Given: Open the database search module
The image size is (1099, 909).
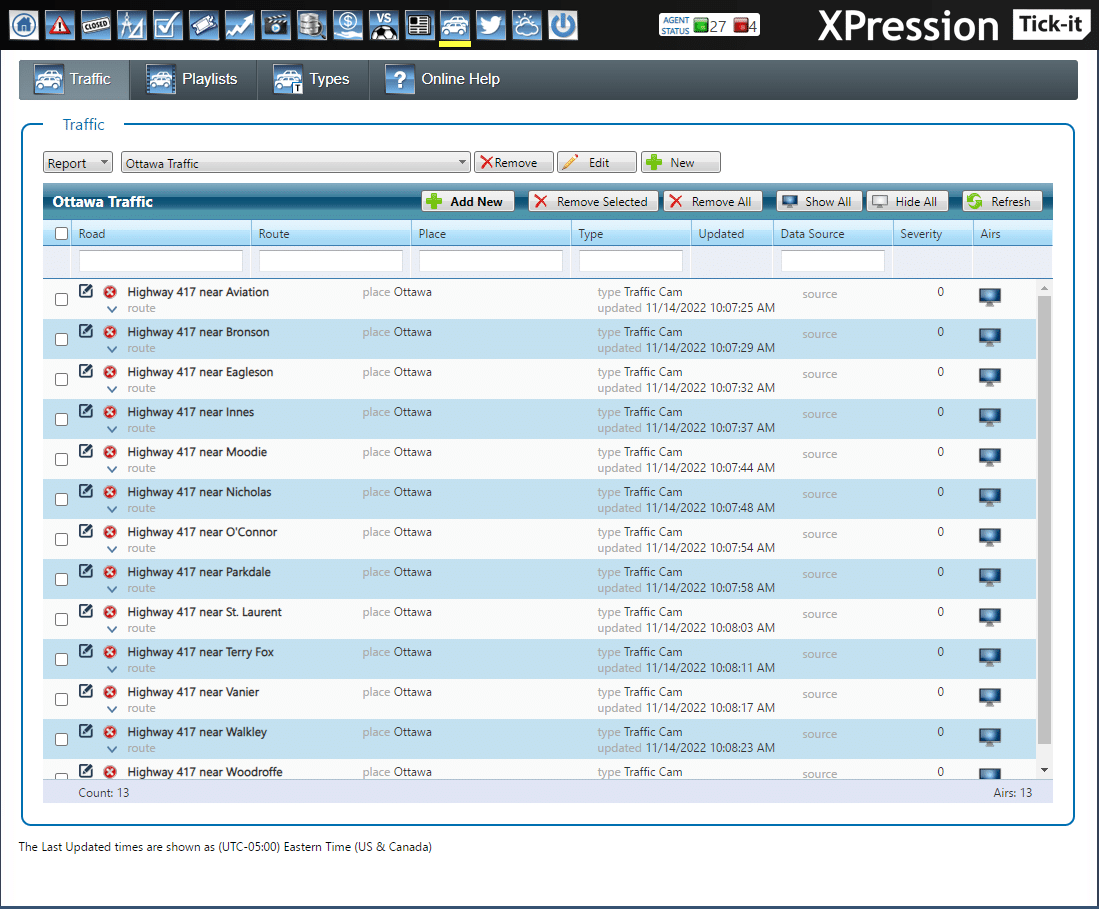Looking at the screenshot, I should (311, 26).
